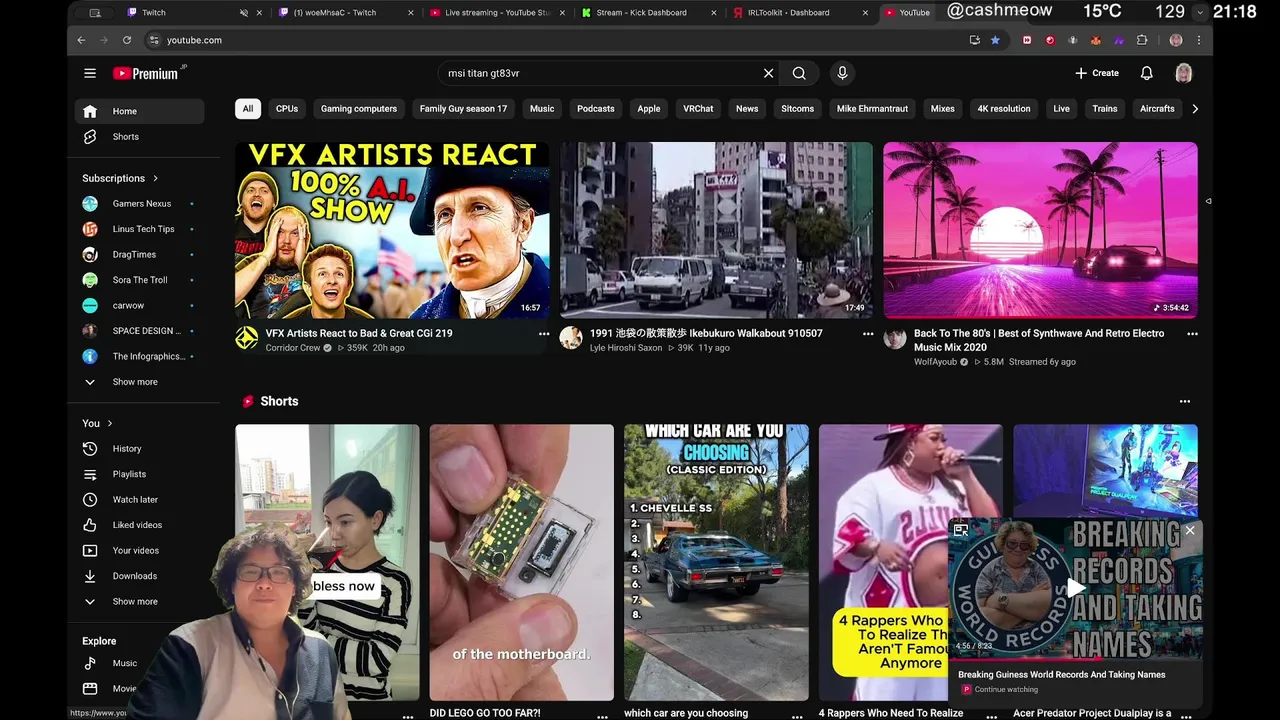Screen dimensions: 1280x720
Task: Open more options for Synthwave mix video
Action: coord(1192,334)
